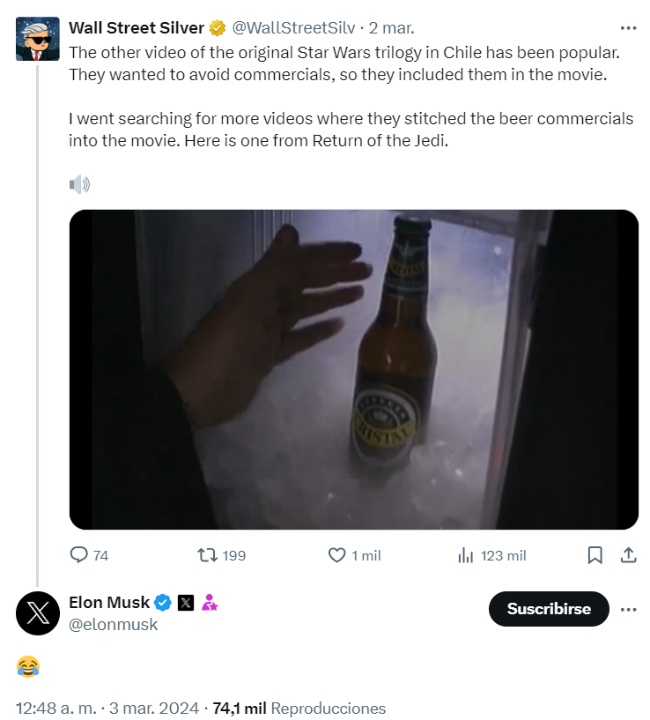The image size is (650, 720).
Task: Open more options beside Suscribirse
Action: [x=628, y=608]
